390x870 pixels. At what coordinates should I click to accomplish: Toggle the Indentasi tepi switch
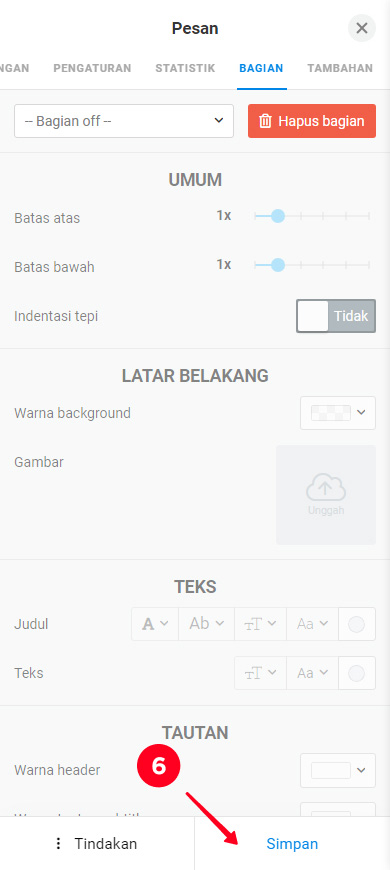point(336,316)
